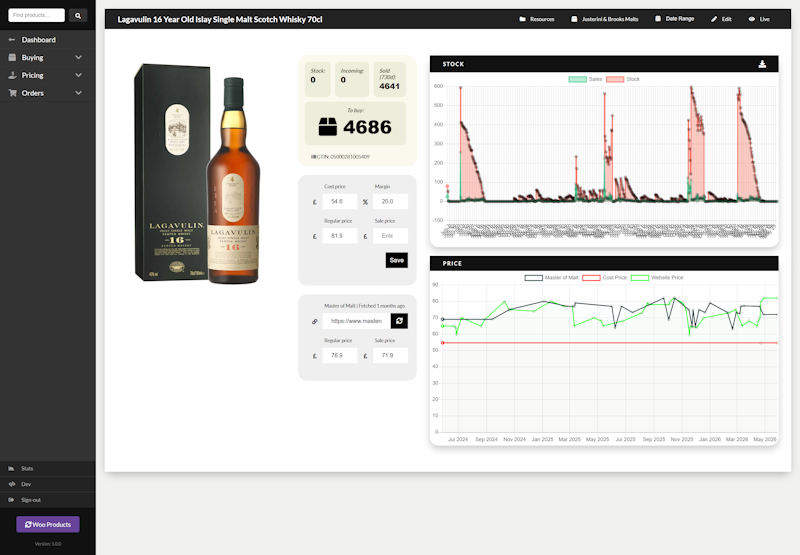Toggle Cost Price legend in Price chart

pyautogui.click(x=605, y=278)
